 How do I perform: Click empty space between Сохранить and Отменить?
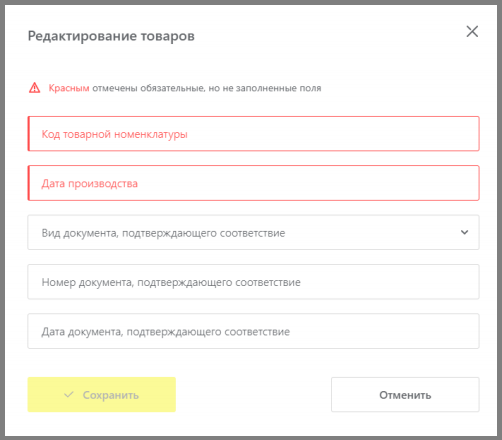[253, 395]
